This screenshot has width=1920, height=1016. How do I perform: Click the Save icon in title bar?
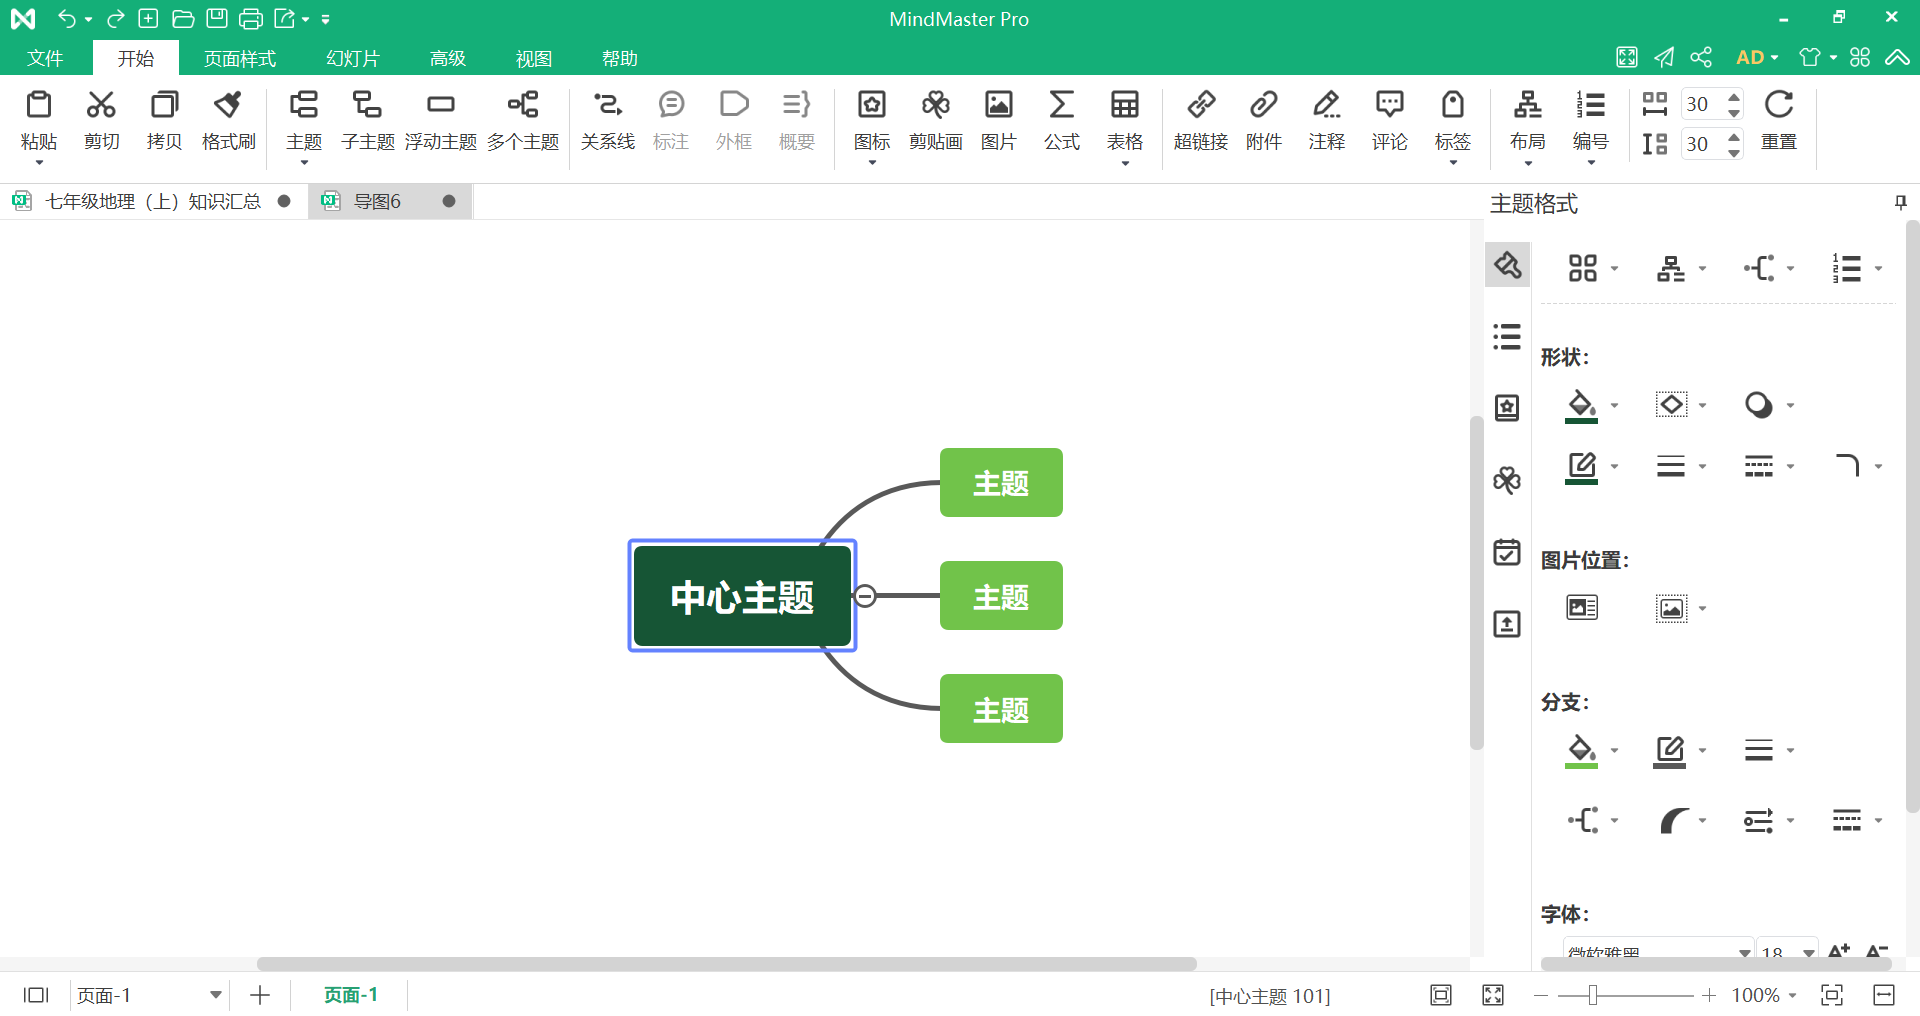[x=217, y=18]
